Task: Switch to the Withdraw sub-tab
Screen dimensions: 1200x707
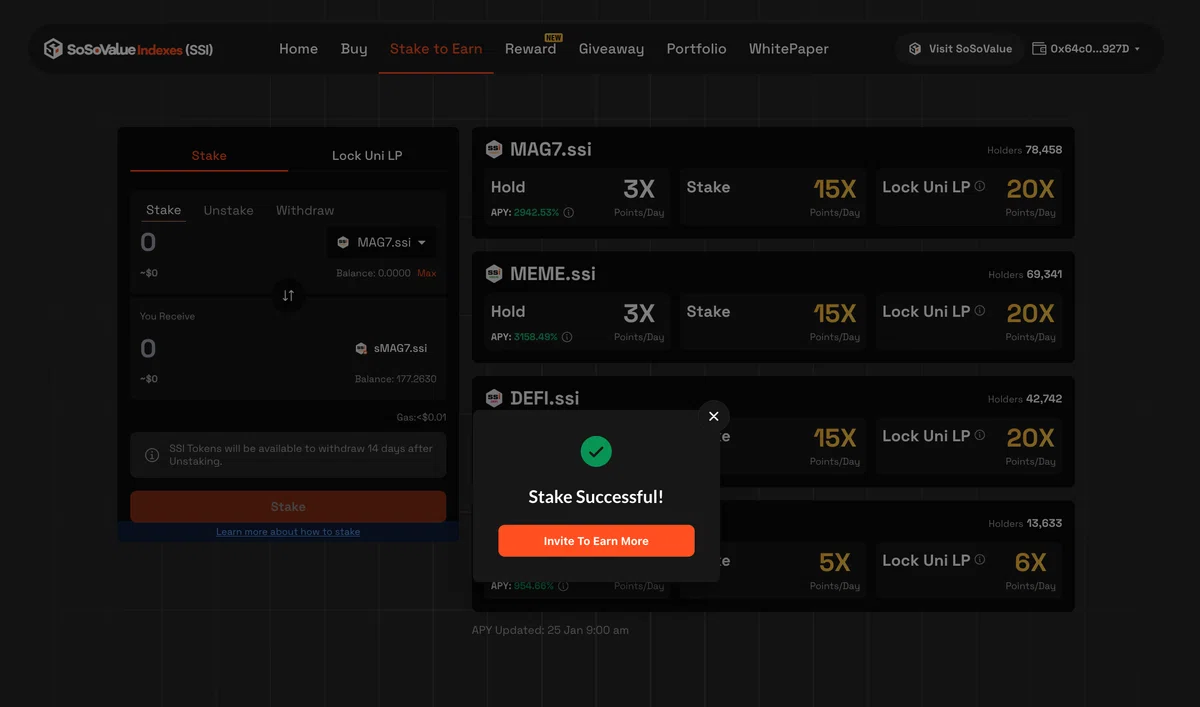Action: (305, 211)
